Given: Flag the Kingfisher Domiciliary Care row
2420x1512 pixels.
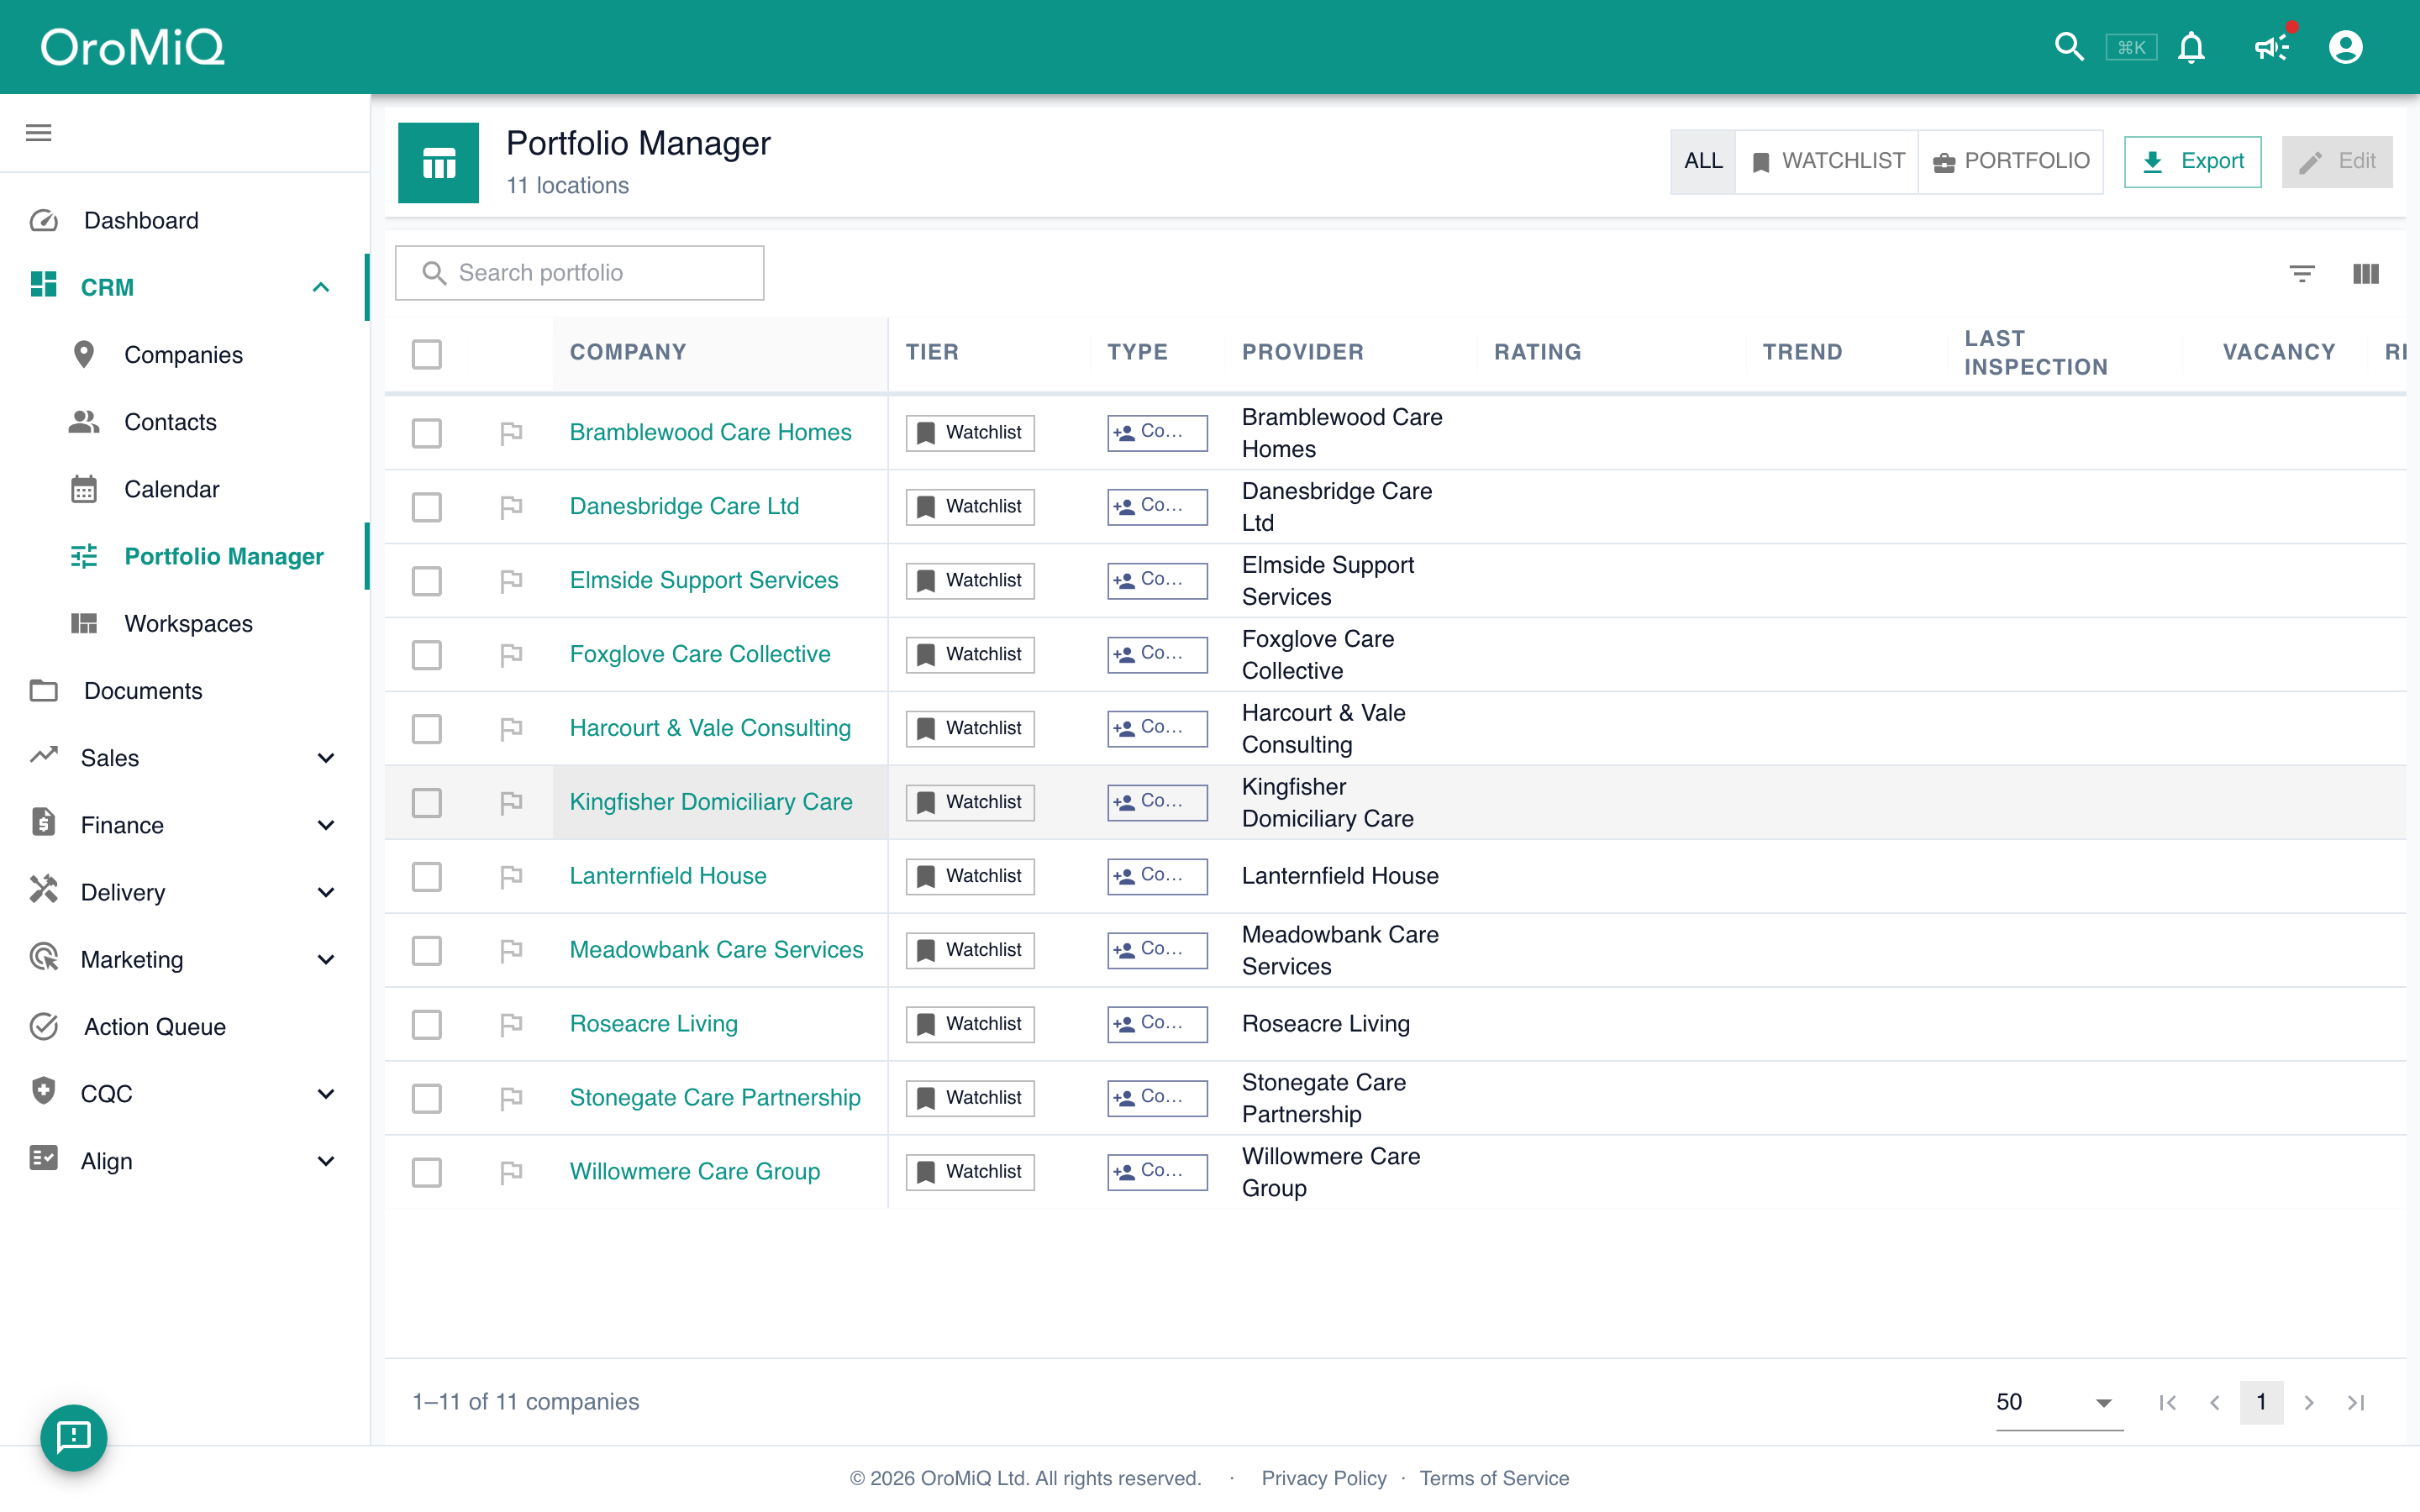Looking at the screenshot, I should (x=511, y=803).
